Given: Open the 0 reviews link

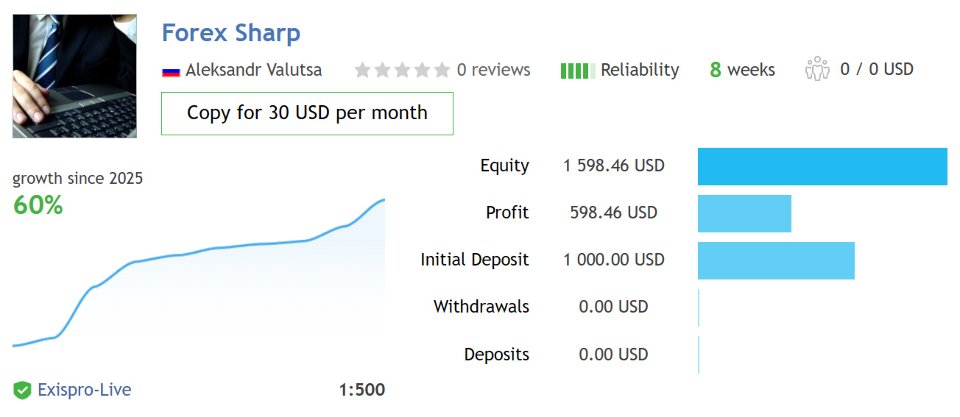Looking at the screenshot, I should click(493, 70).
